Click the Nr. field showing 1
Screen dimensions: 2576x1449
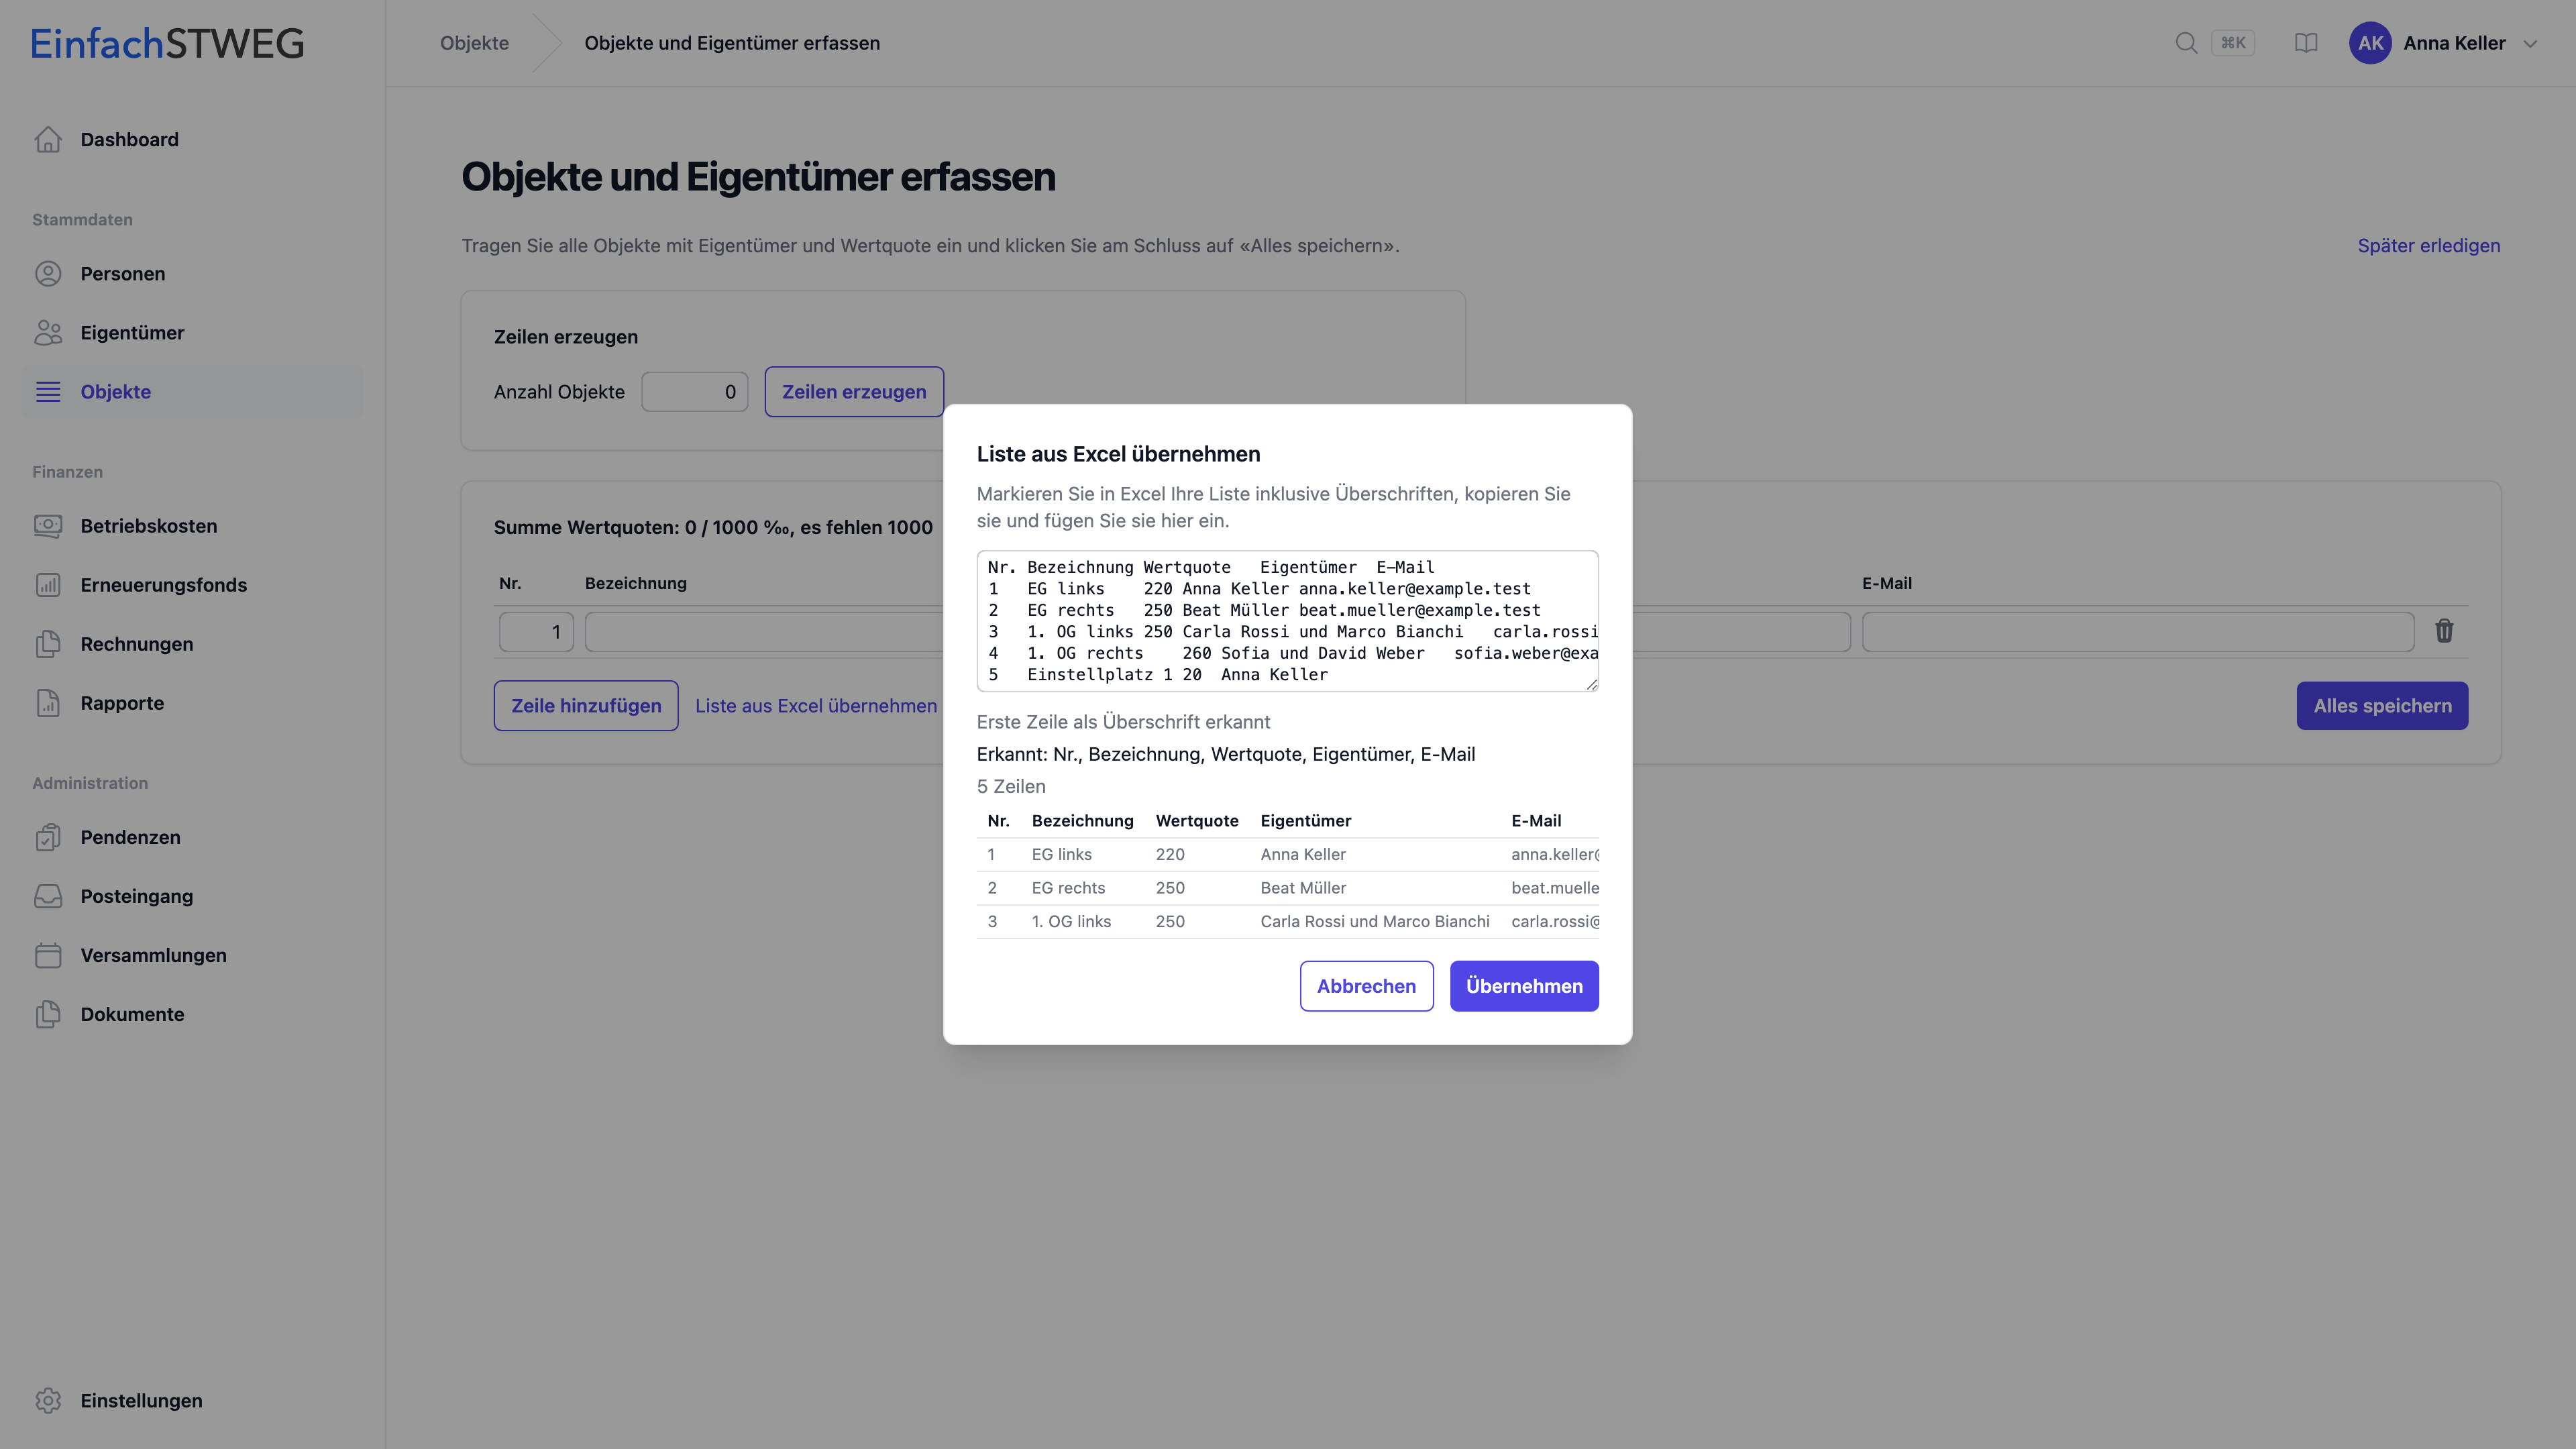click(x=536, y=632)
